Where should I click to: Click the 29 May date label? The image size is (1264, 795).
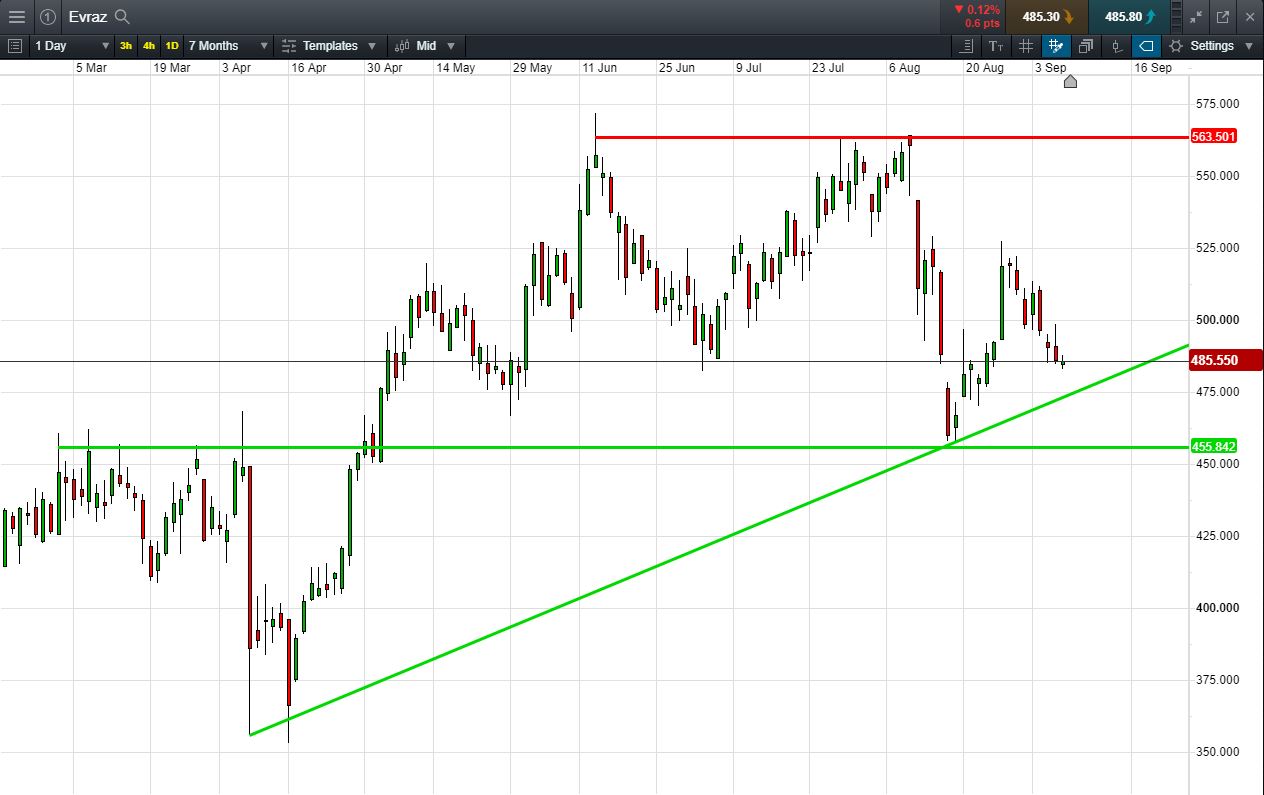tap(532, 68)
